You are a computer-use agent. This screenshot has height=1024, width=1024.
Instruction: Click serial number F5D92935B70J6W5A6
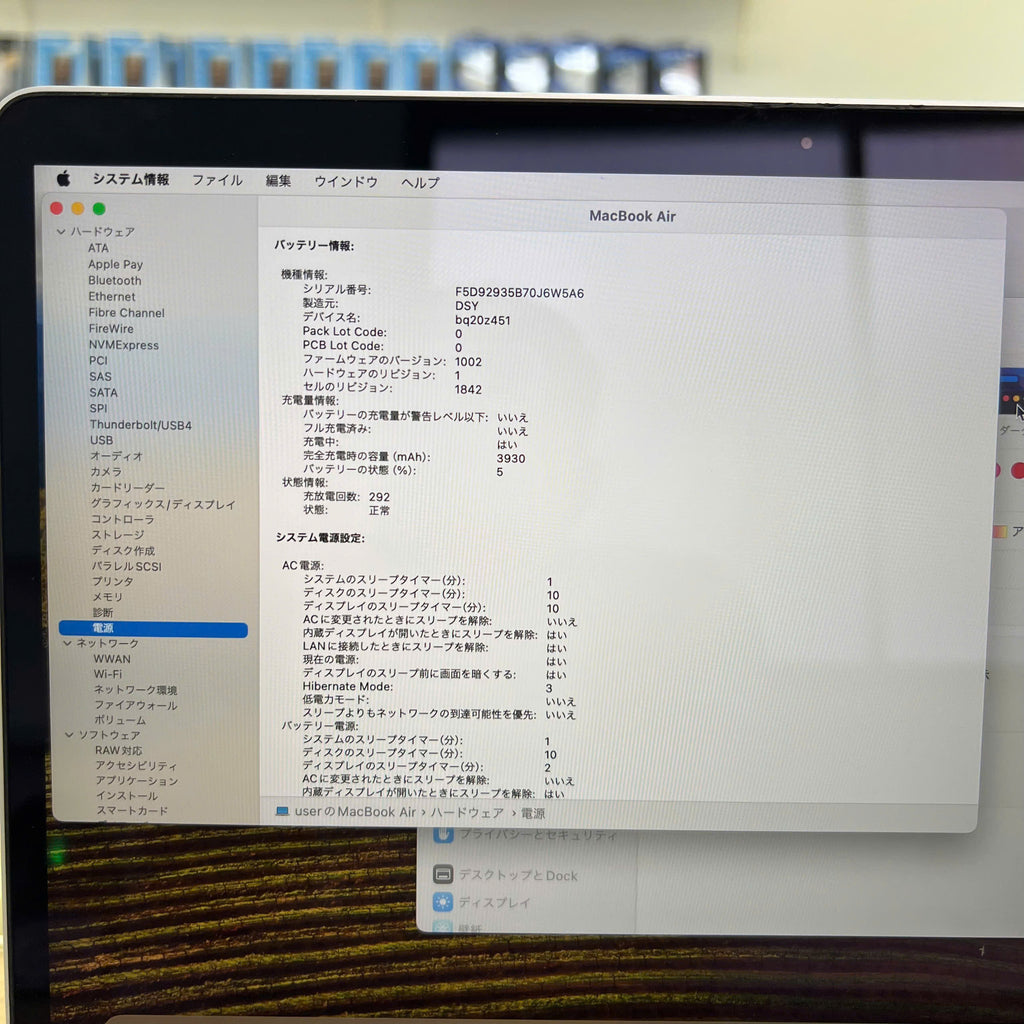[x=520, y=293]
